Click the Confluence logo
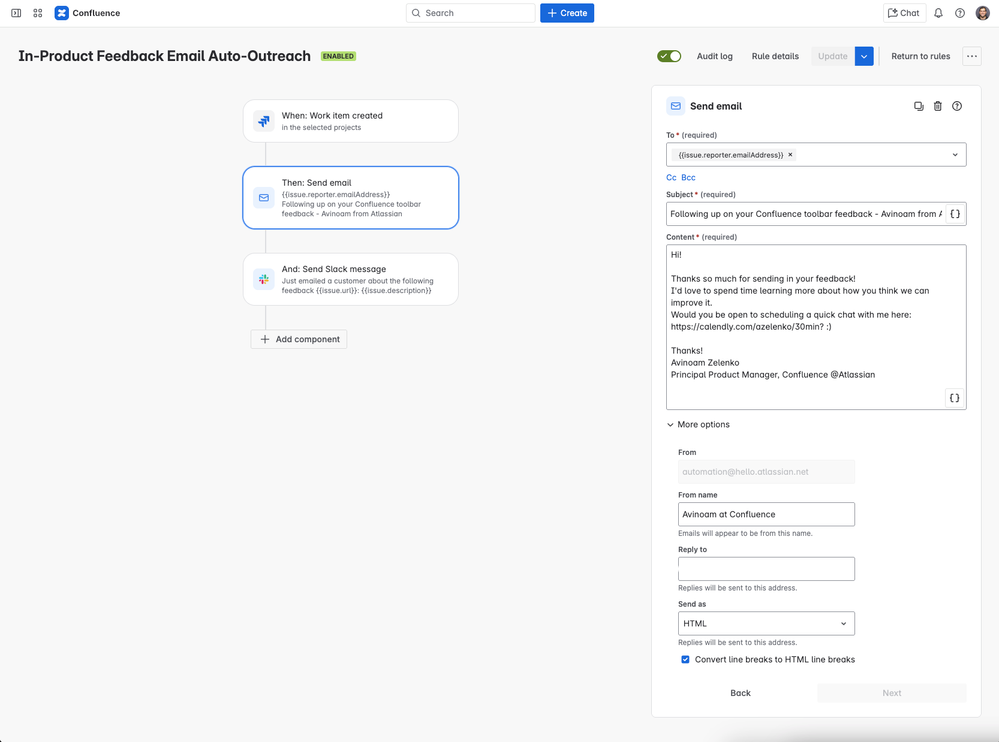Image resolution: width=999 pixels, height=742 pixels. coord(61,13)
